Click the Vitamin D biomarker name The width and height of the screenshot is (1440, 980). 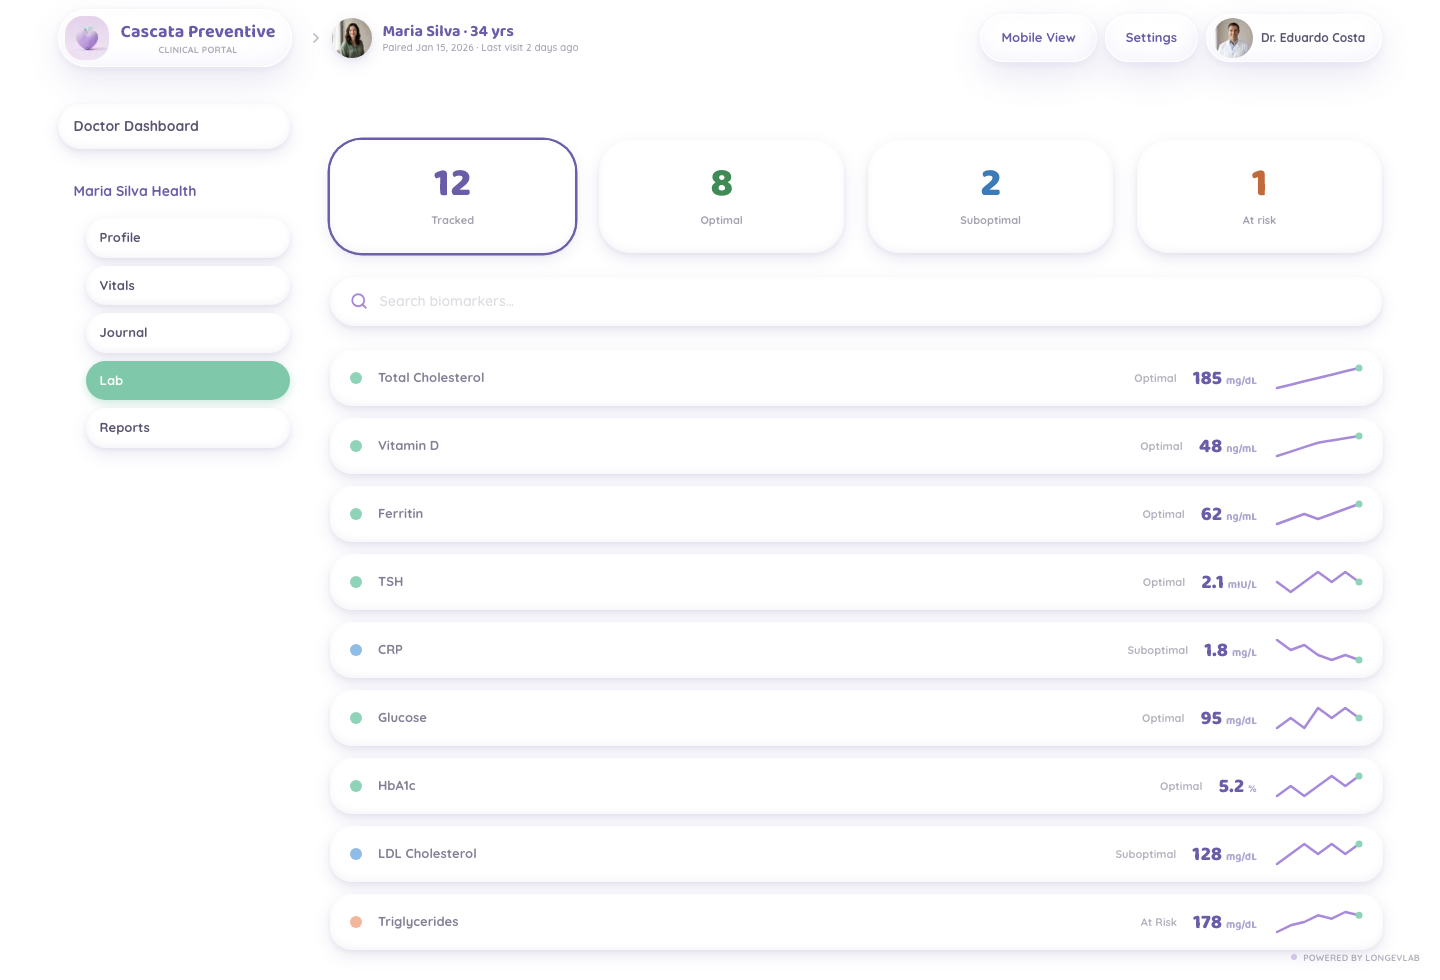[408, 446]
